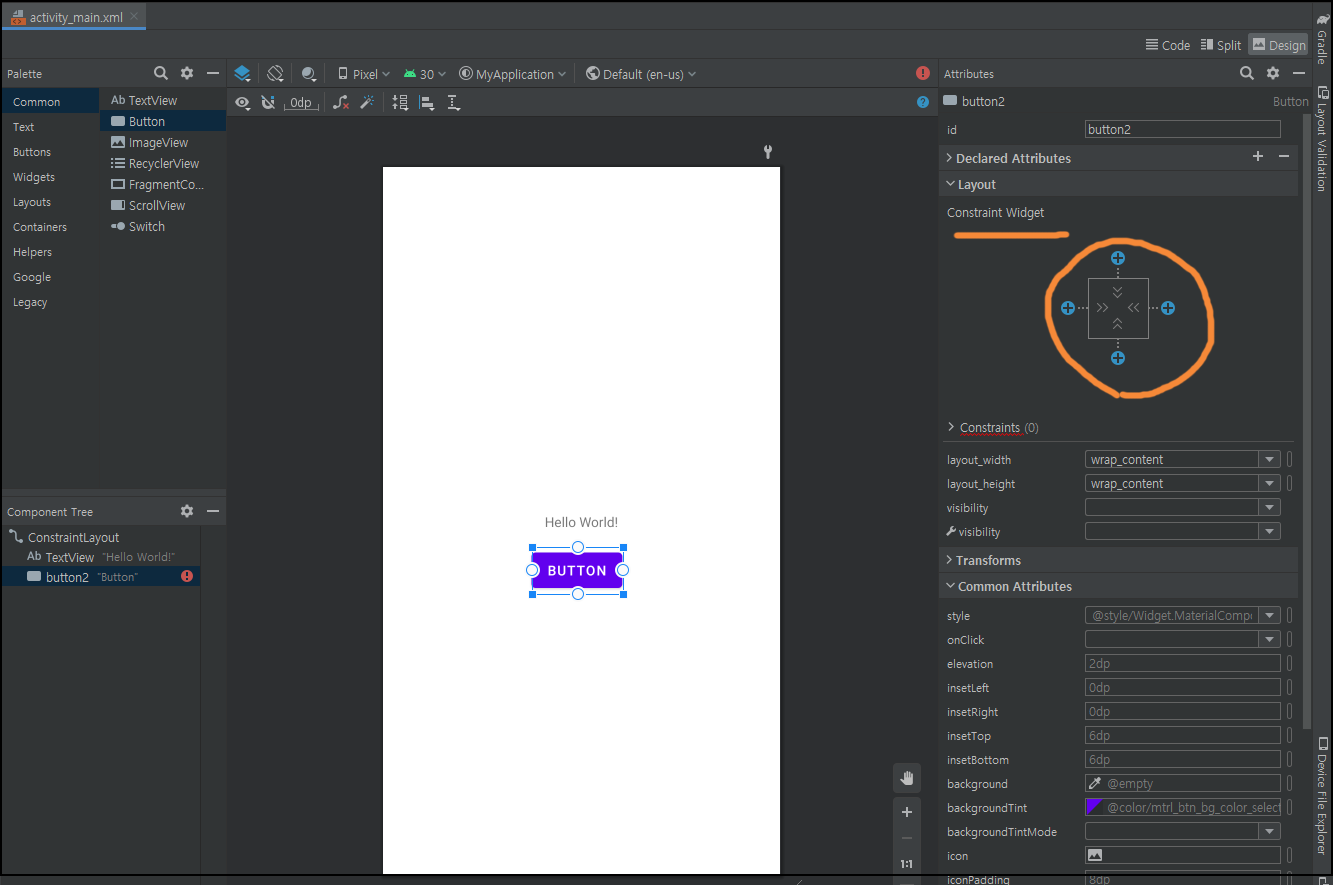Viewport: 1333px width, 885px height.
Task: Open the Default (en-us) locale dropdown
Action: point(641,74)
